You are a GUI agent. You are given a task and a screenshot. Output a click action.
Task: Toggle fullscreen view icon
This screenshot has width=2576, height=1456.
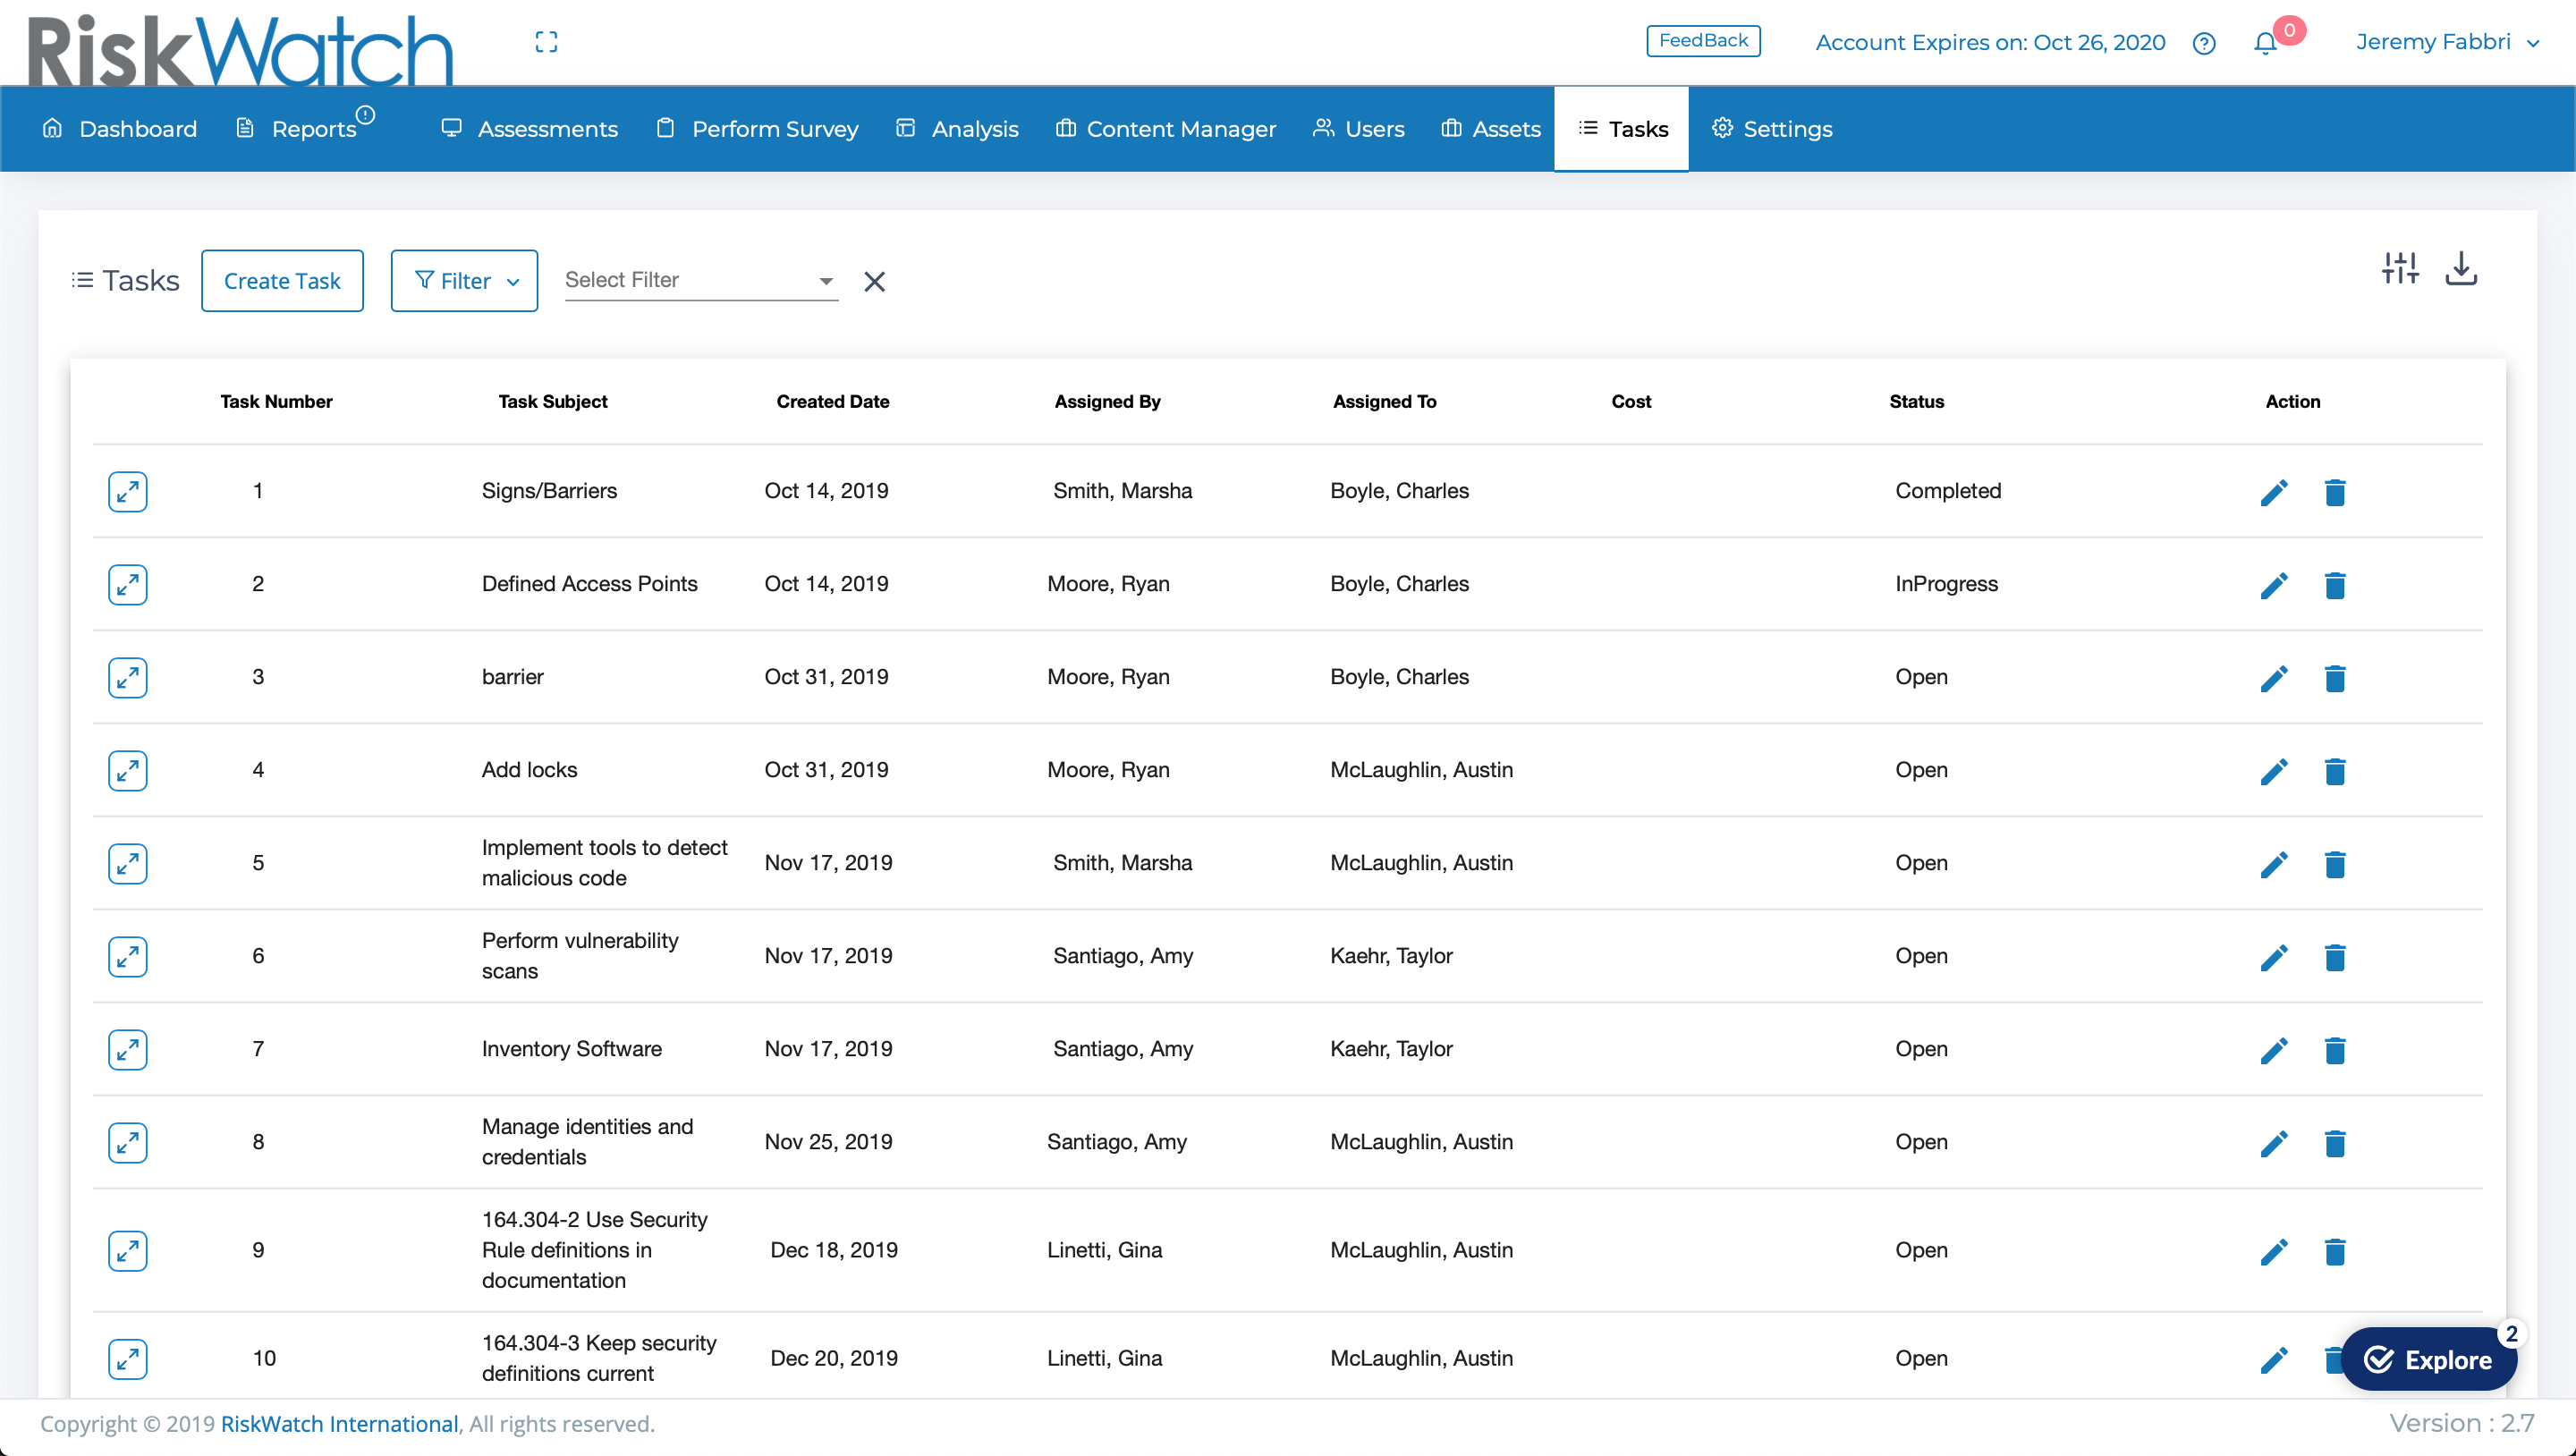point(547,42)
